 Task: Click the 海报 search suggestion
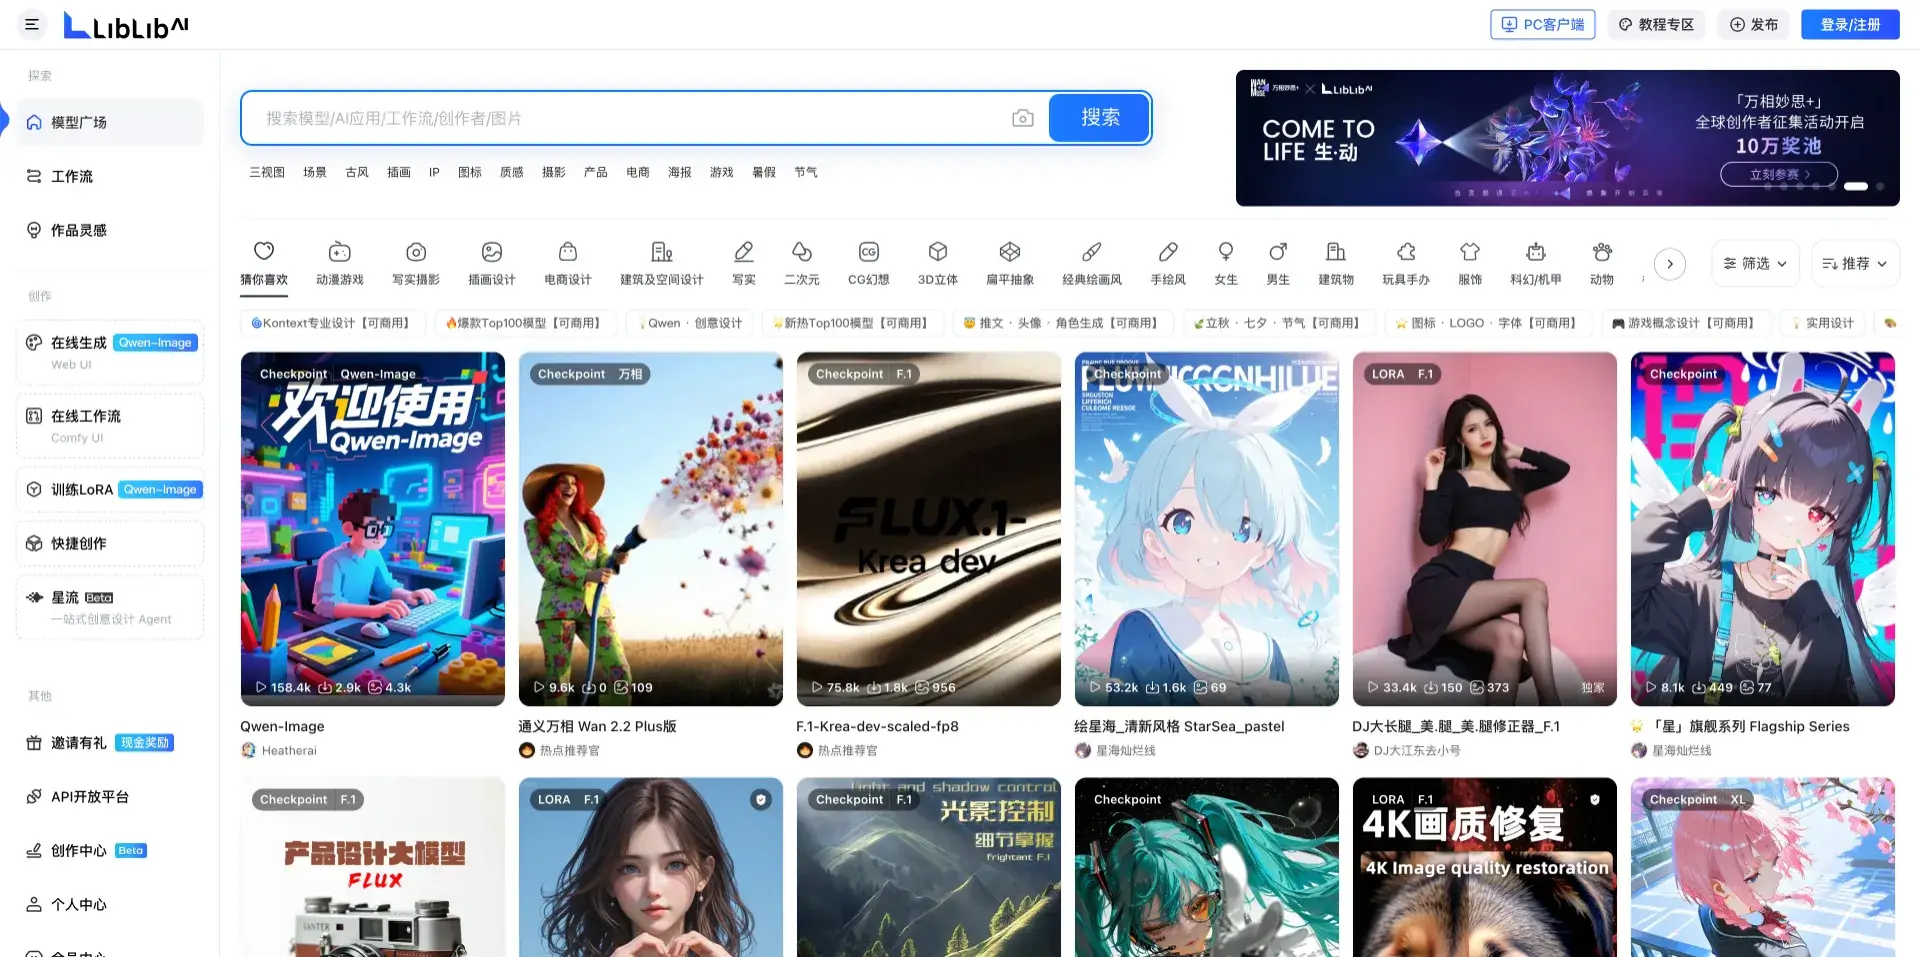[x=680, y=172]
